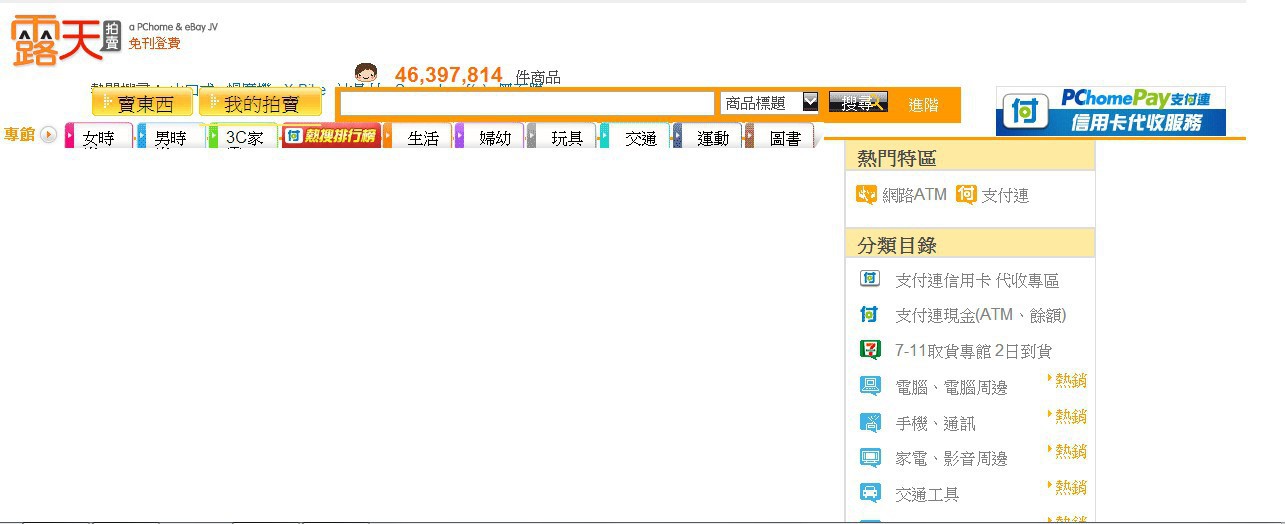The width and height of the screenshot is (1285, 524).
Task: Click the 7-11 store icon
Action: (870, 349)
